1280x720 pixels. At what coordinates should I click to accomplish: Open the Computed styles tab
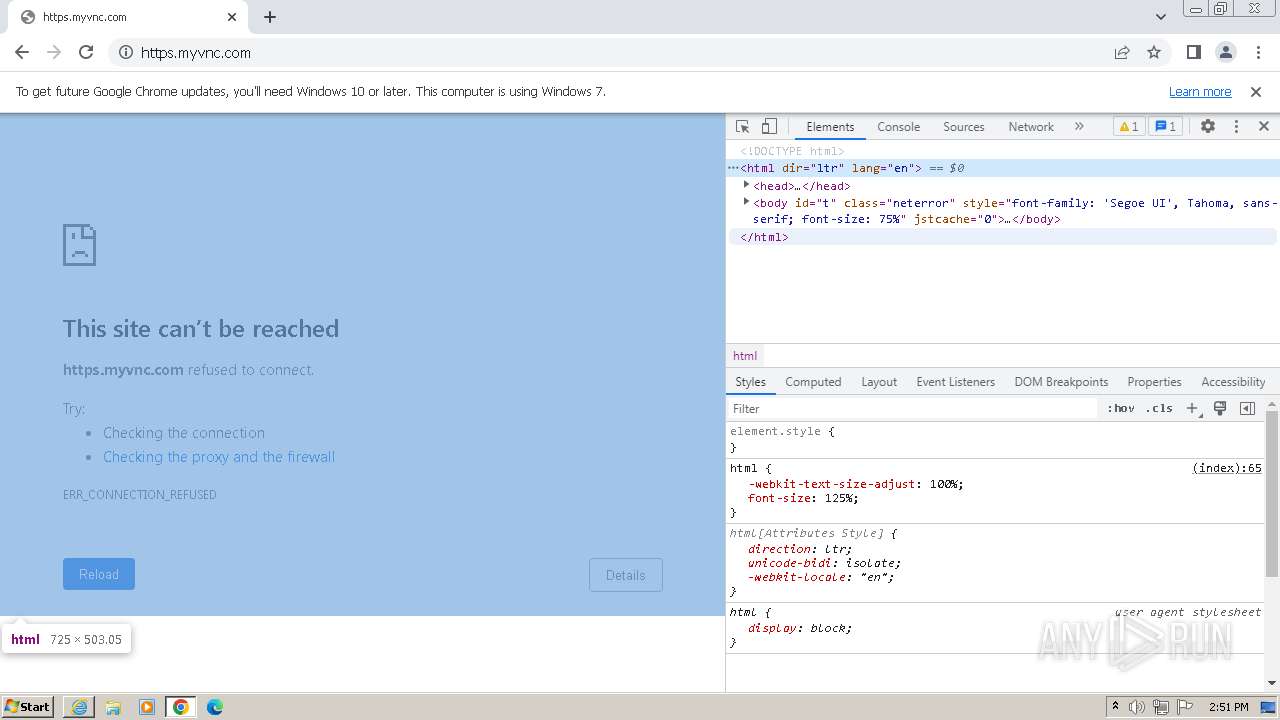tap(813, 382)
